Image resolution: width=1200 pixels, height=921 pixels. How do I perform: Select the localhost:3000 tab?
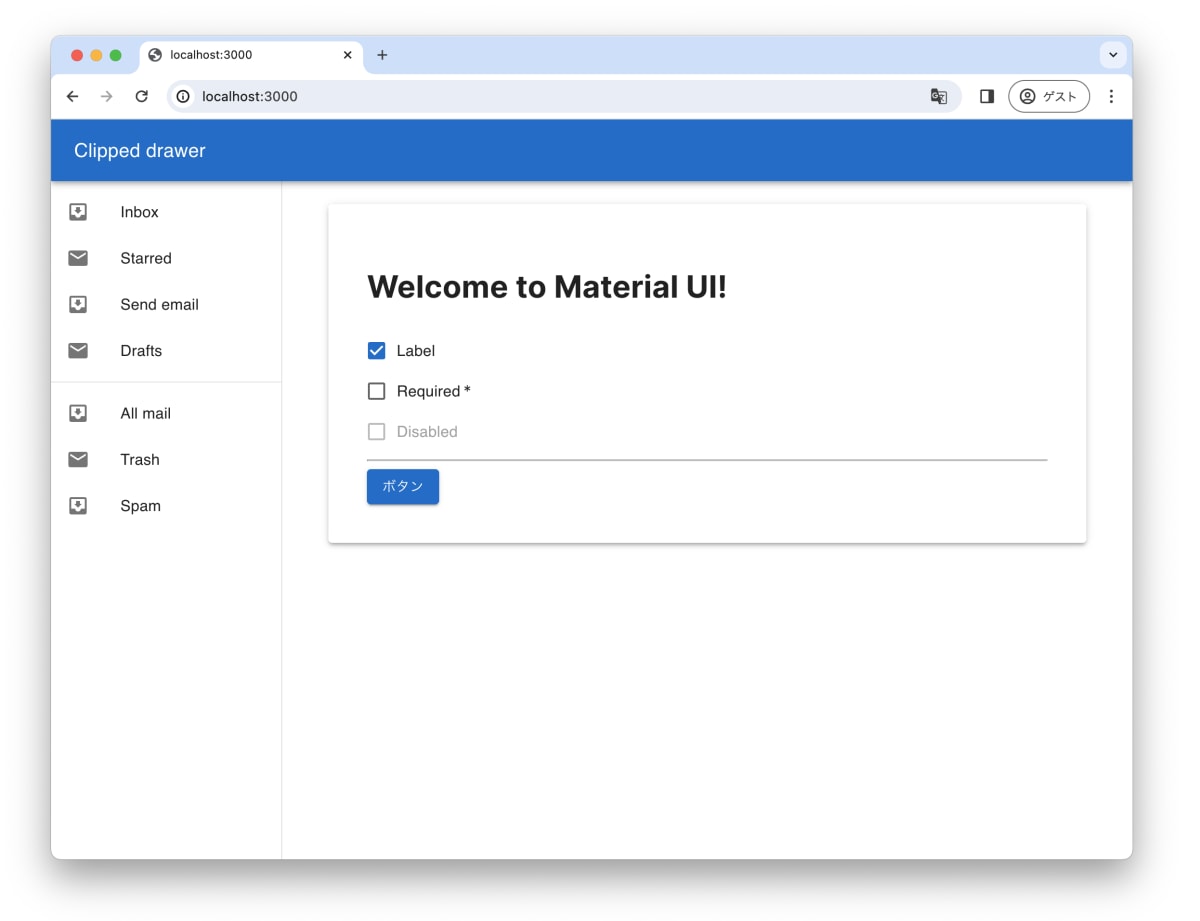point(250,56)
